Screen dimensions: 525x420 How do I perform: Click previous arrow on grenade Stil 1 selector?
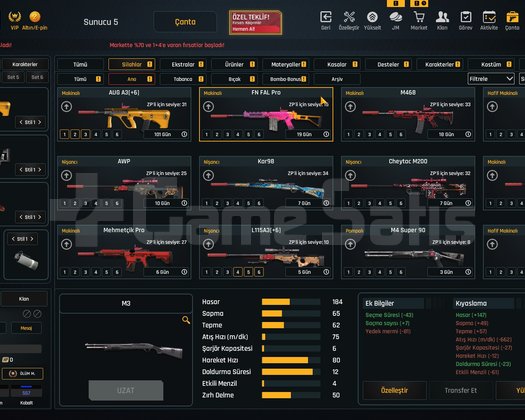[x=13, y=239]
